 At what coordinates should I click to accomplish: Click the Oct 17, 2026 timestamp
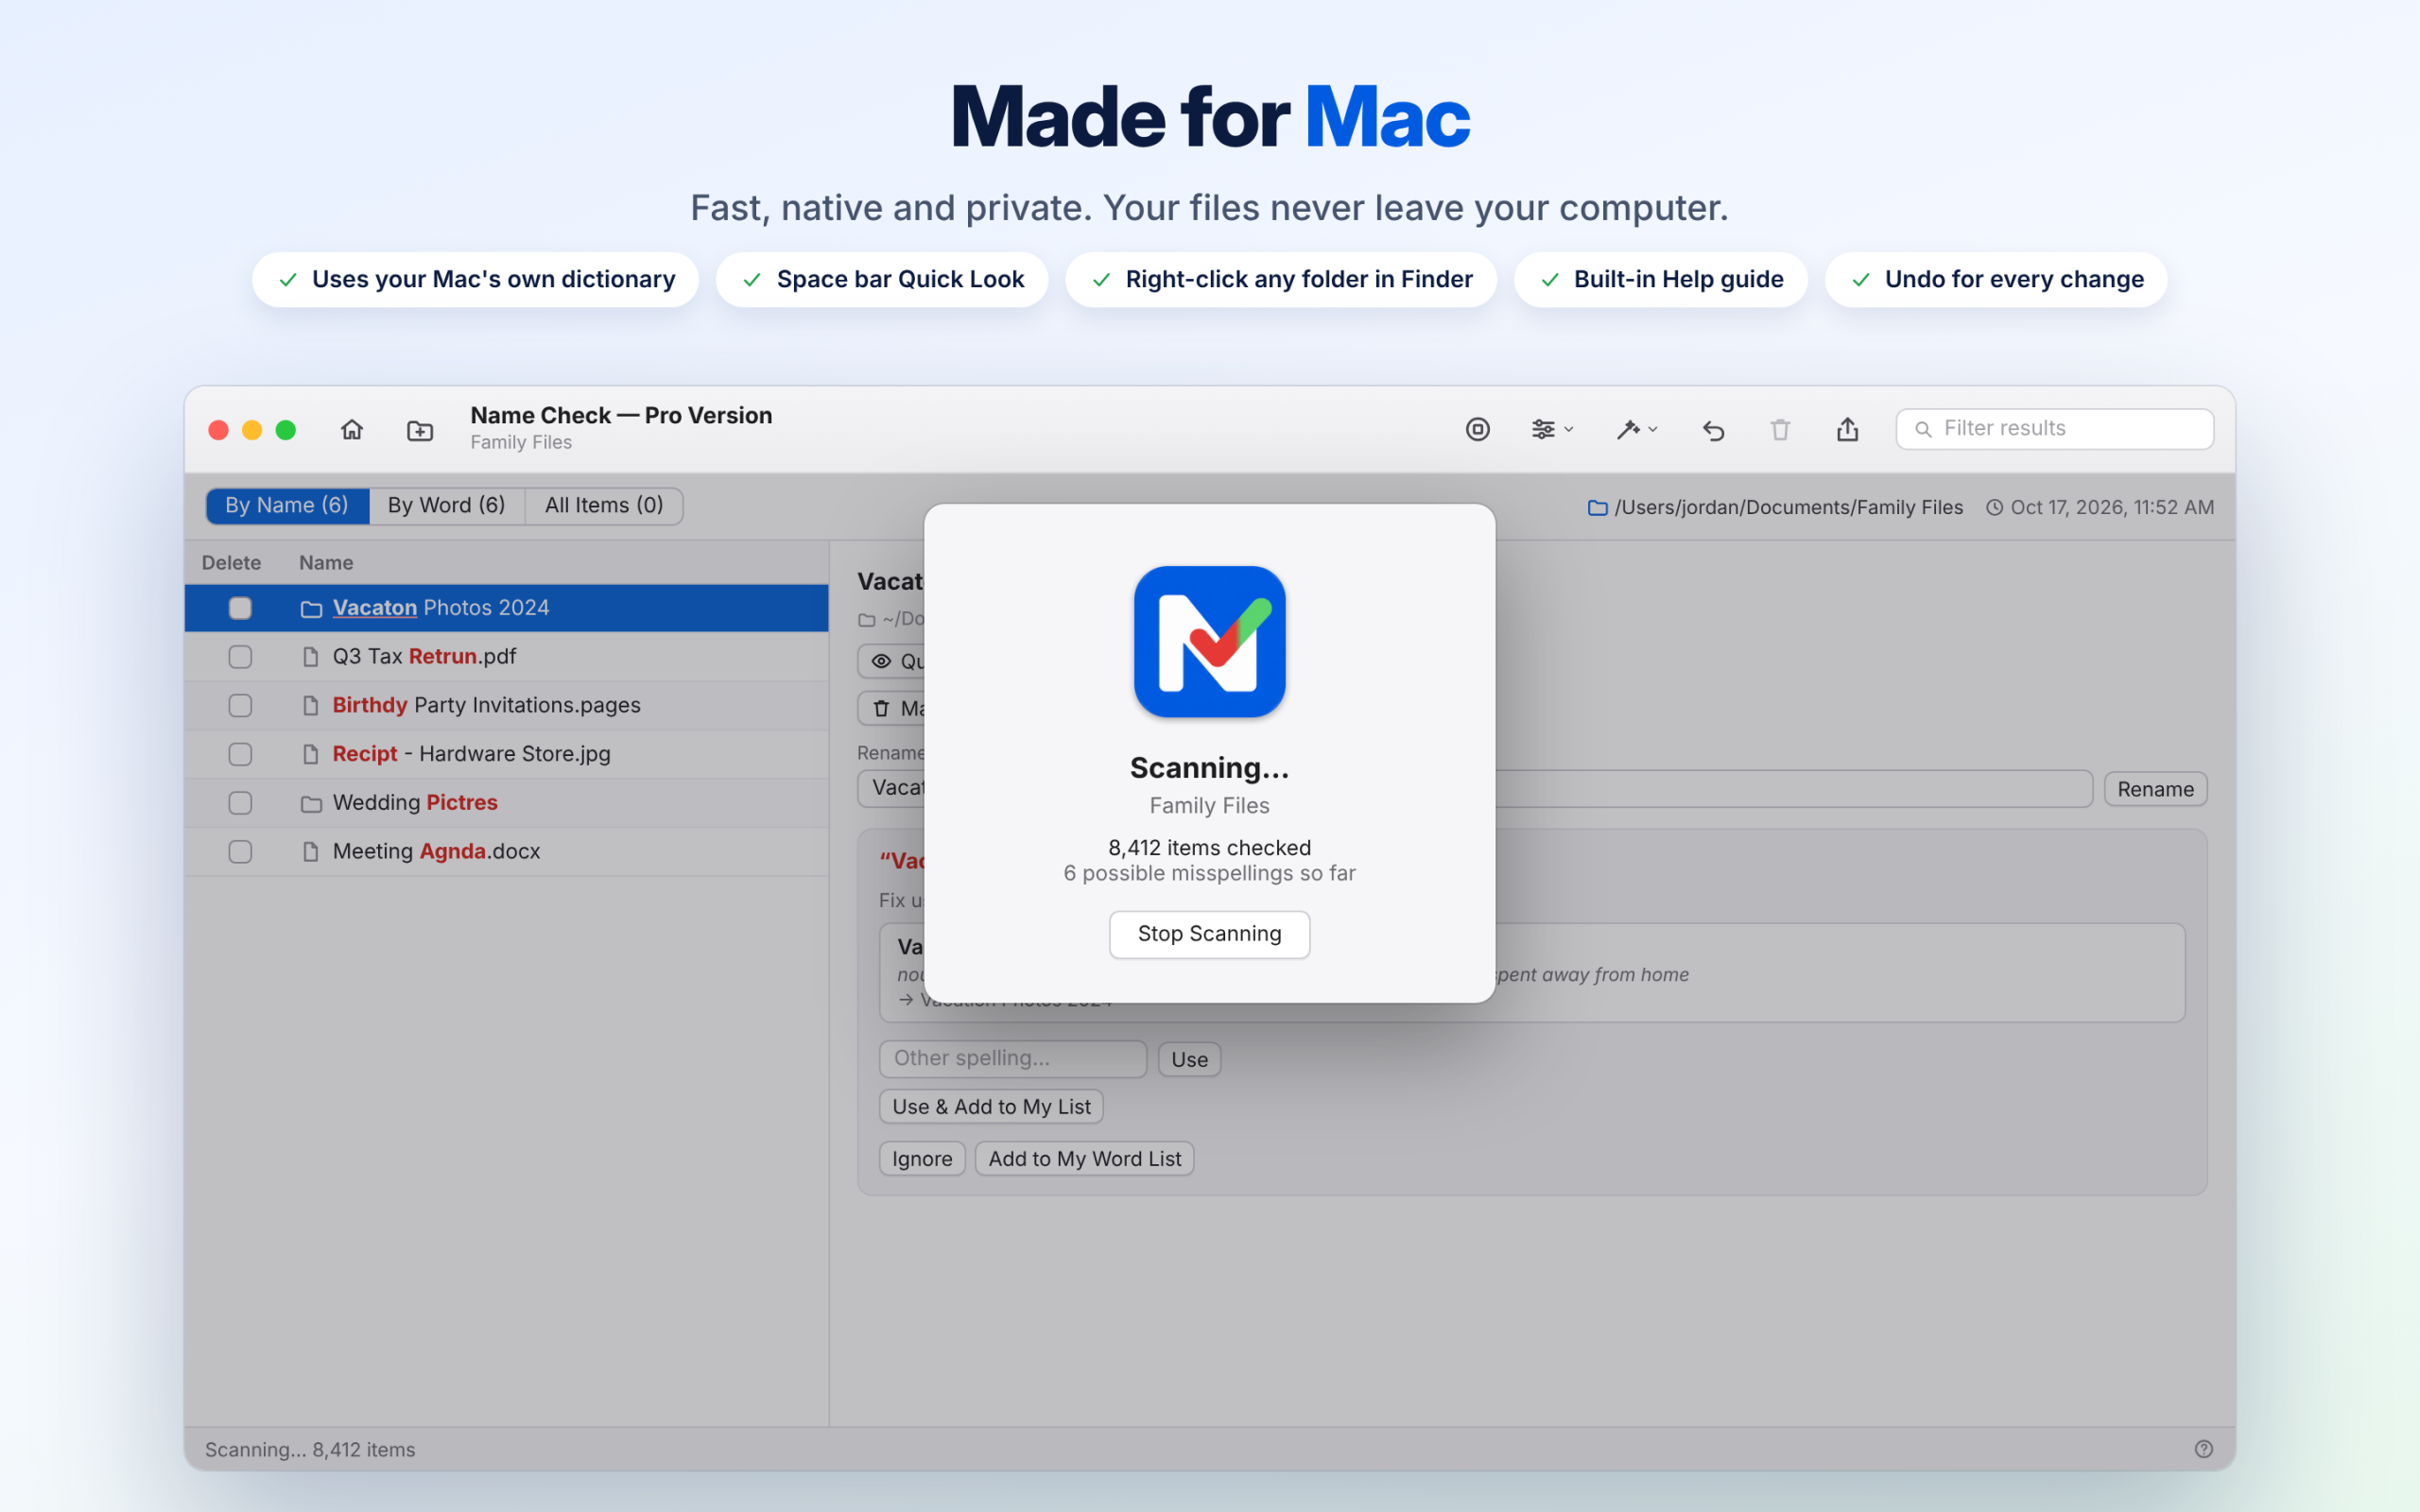pos(2100,508)
